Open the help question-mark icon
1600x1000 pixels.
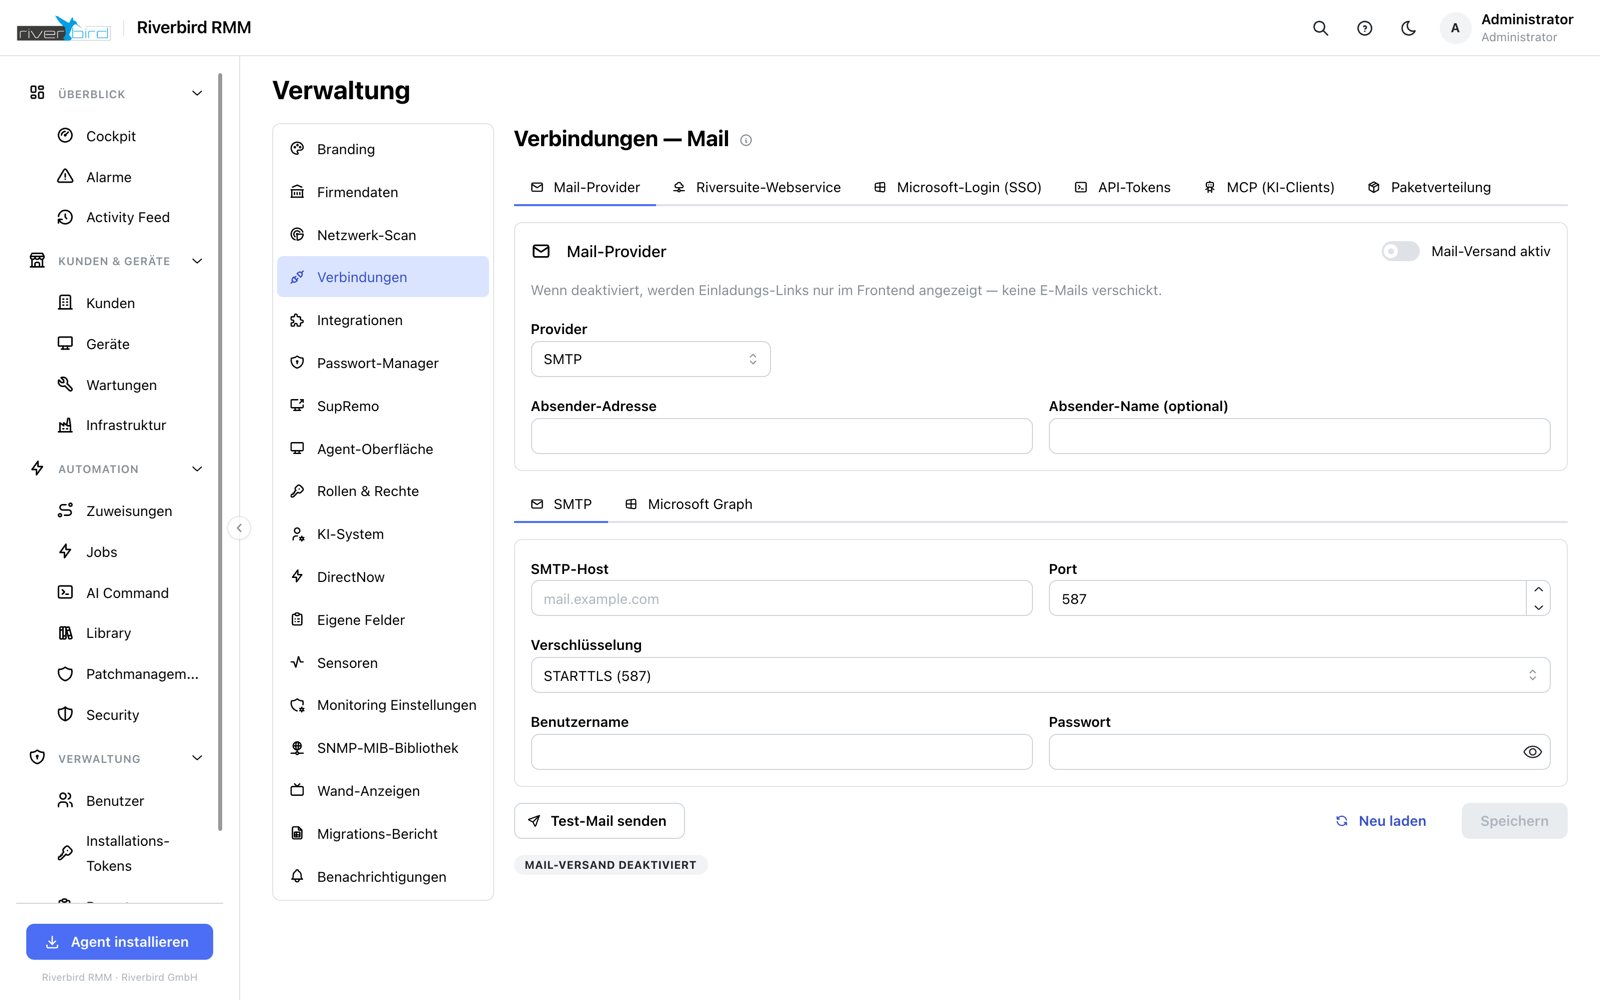[1364, 28]
